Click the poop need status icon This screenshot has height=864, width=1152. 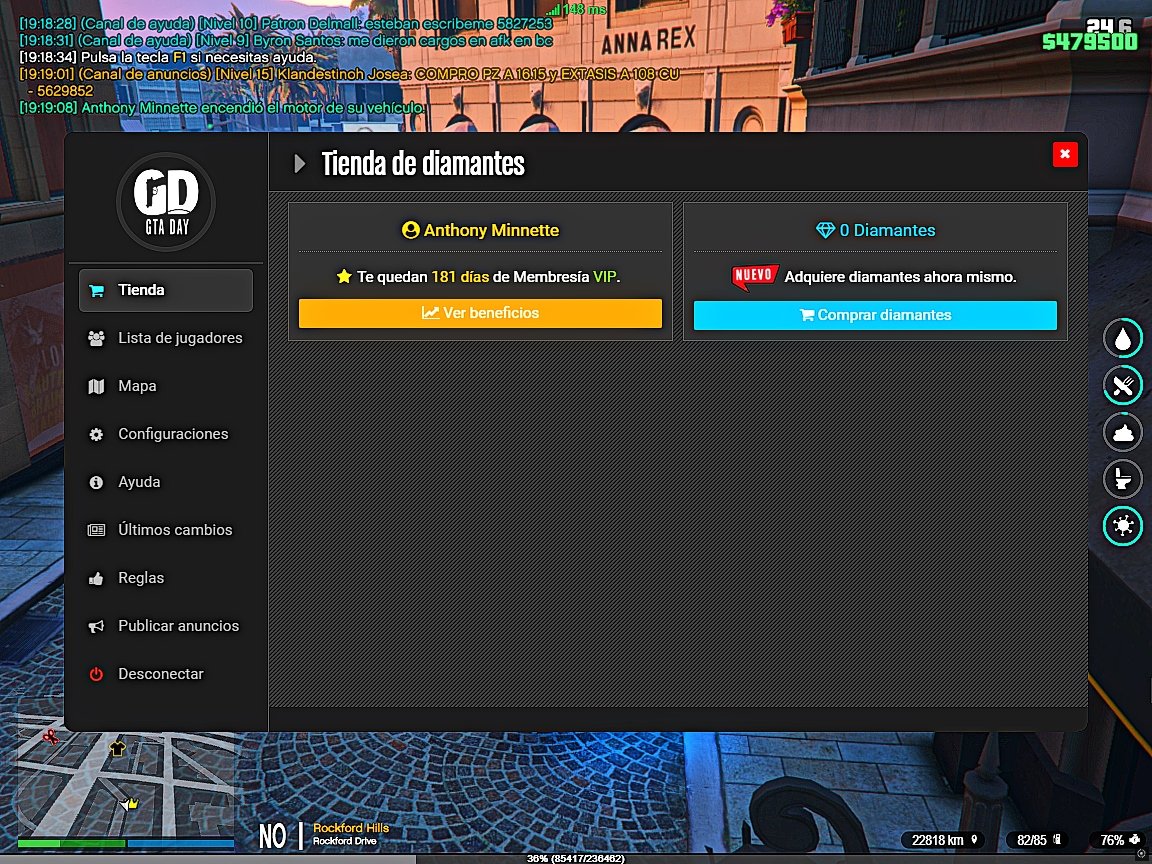[1123, 433]
